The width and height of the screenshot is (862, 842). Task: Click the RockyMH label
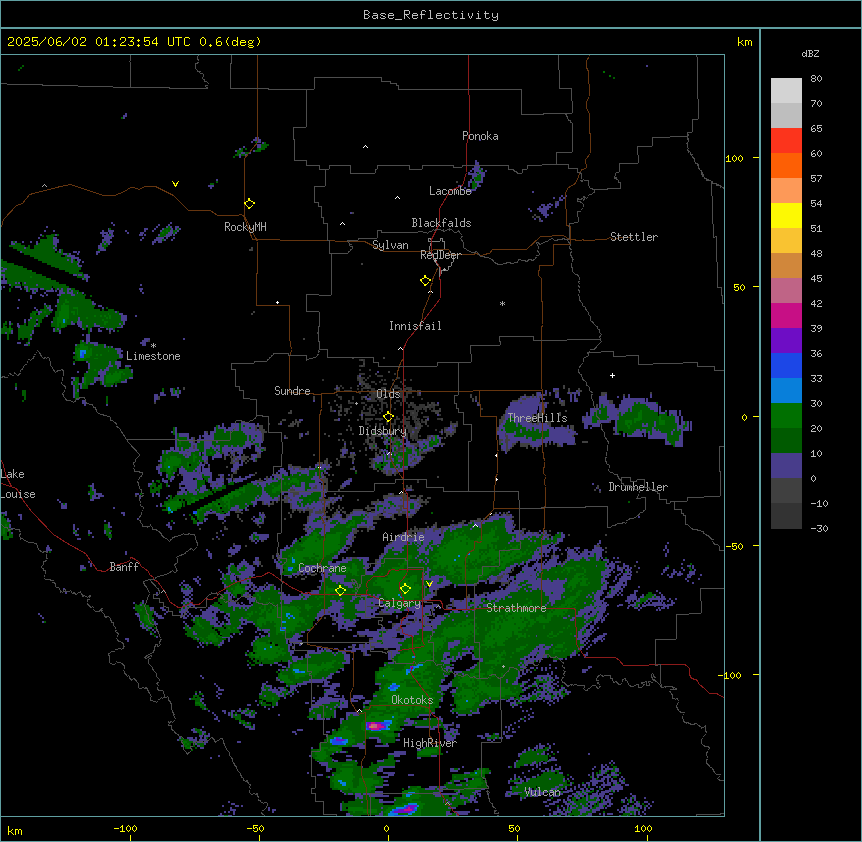pos(245,227)
